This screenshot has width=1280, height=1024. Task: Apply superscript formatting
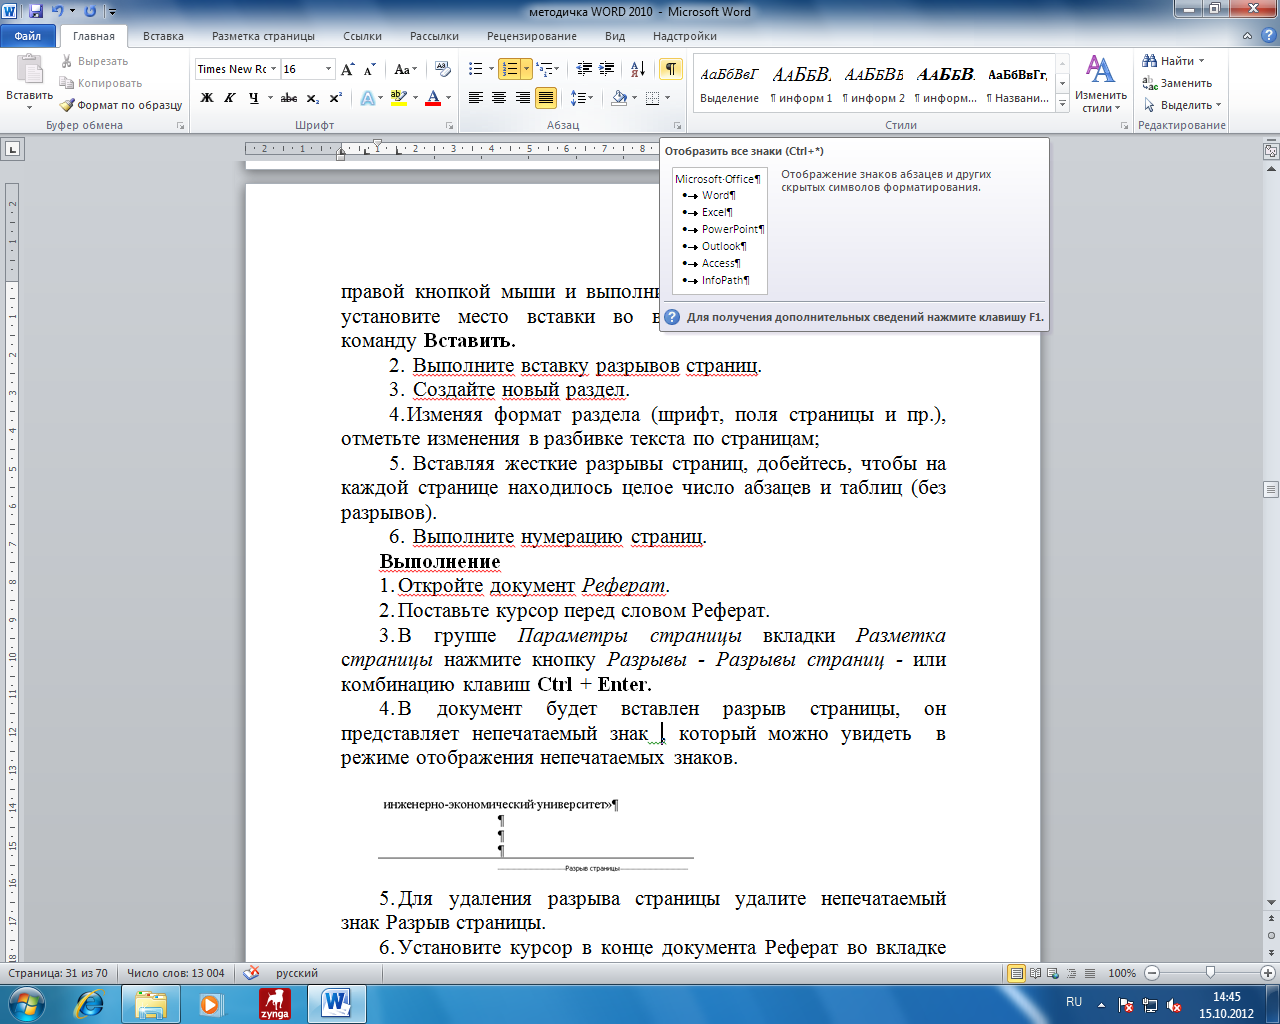335,98
